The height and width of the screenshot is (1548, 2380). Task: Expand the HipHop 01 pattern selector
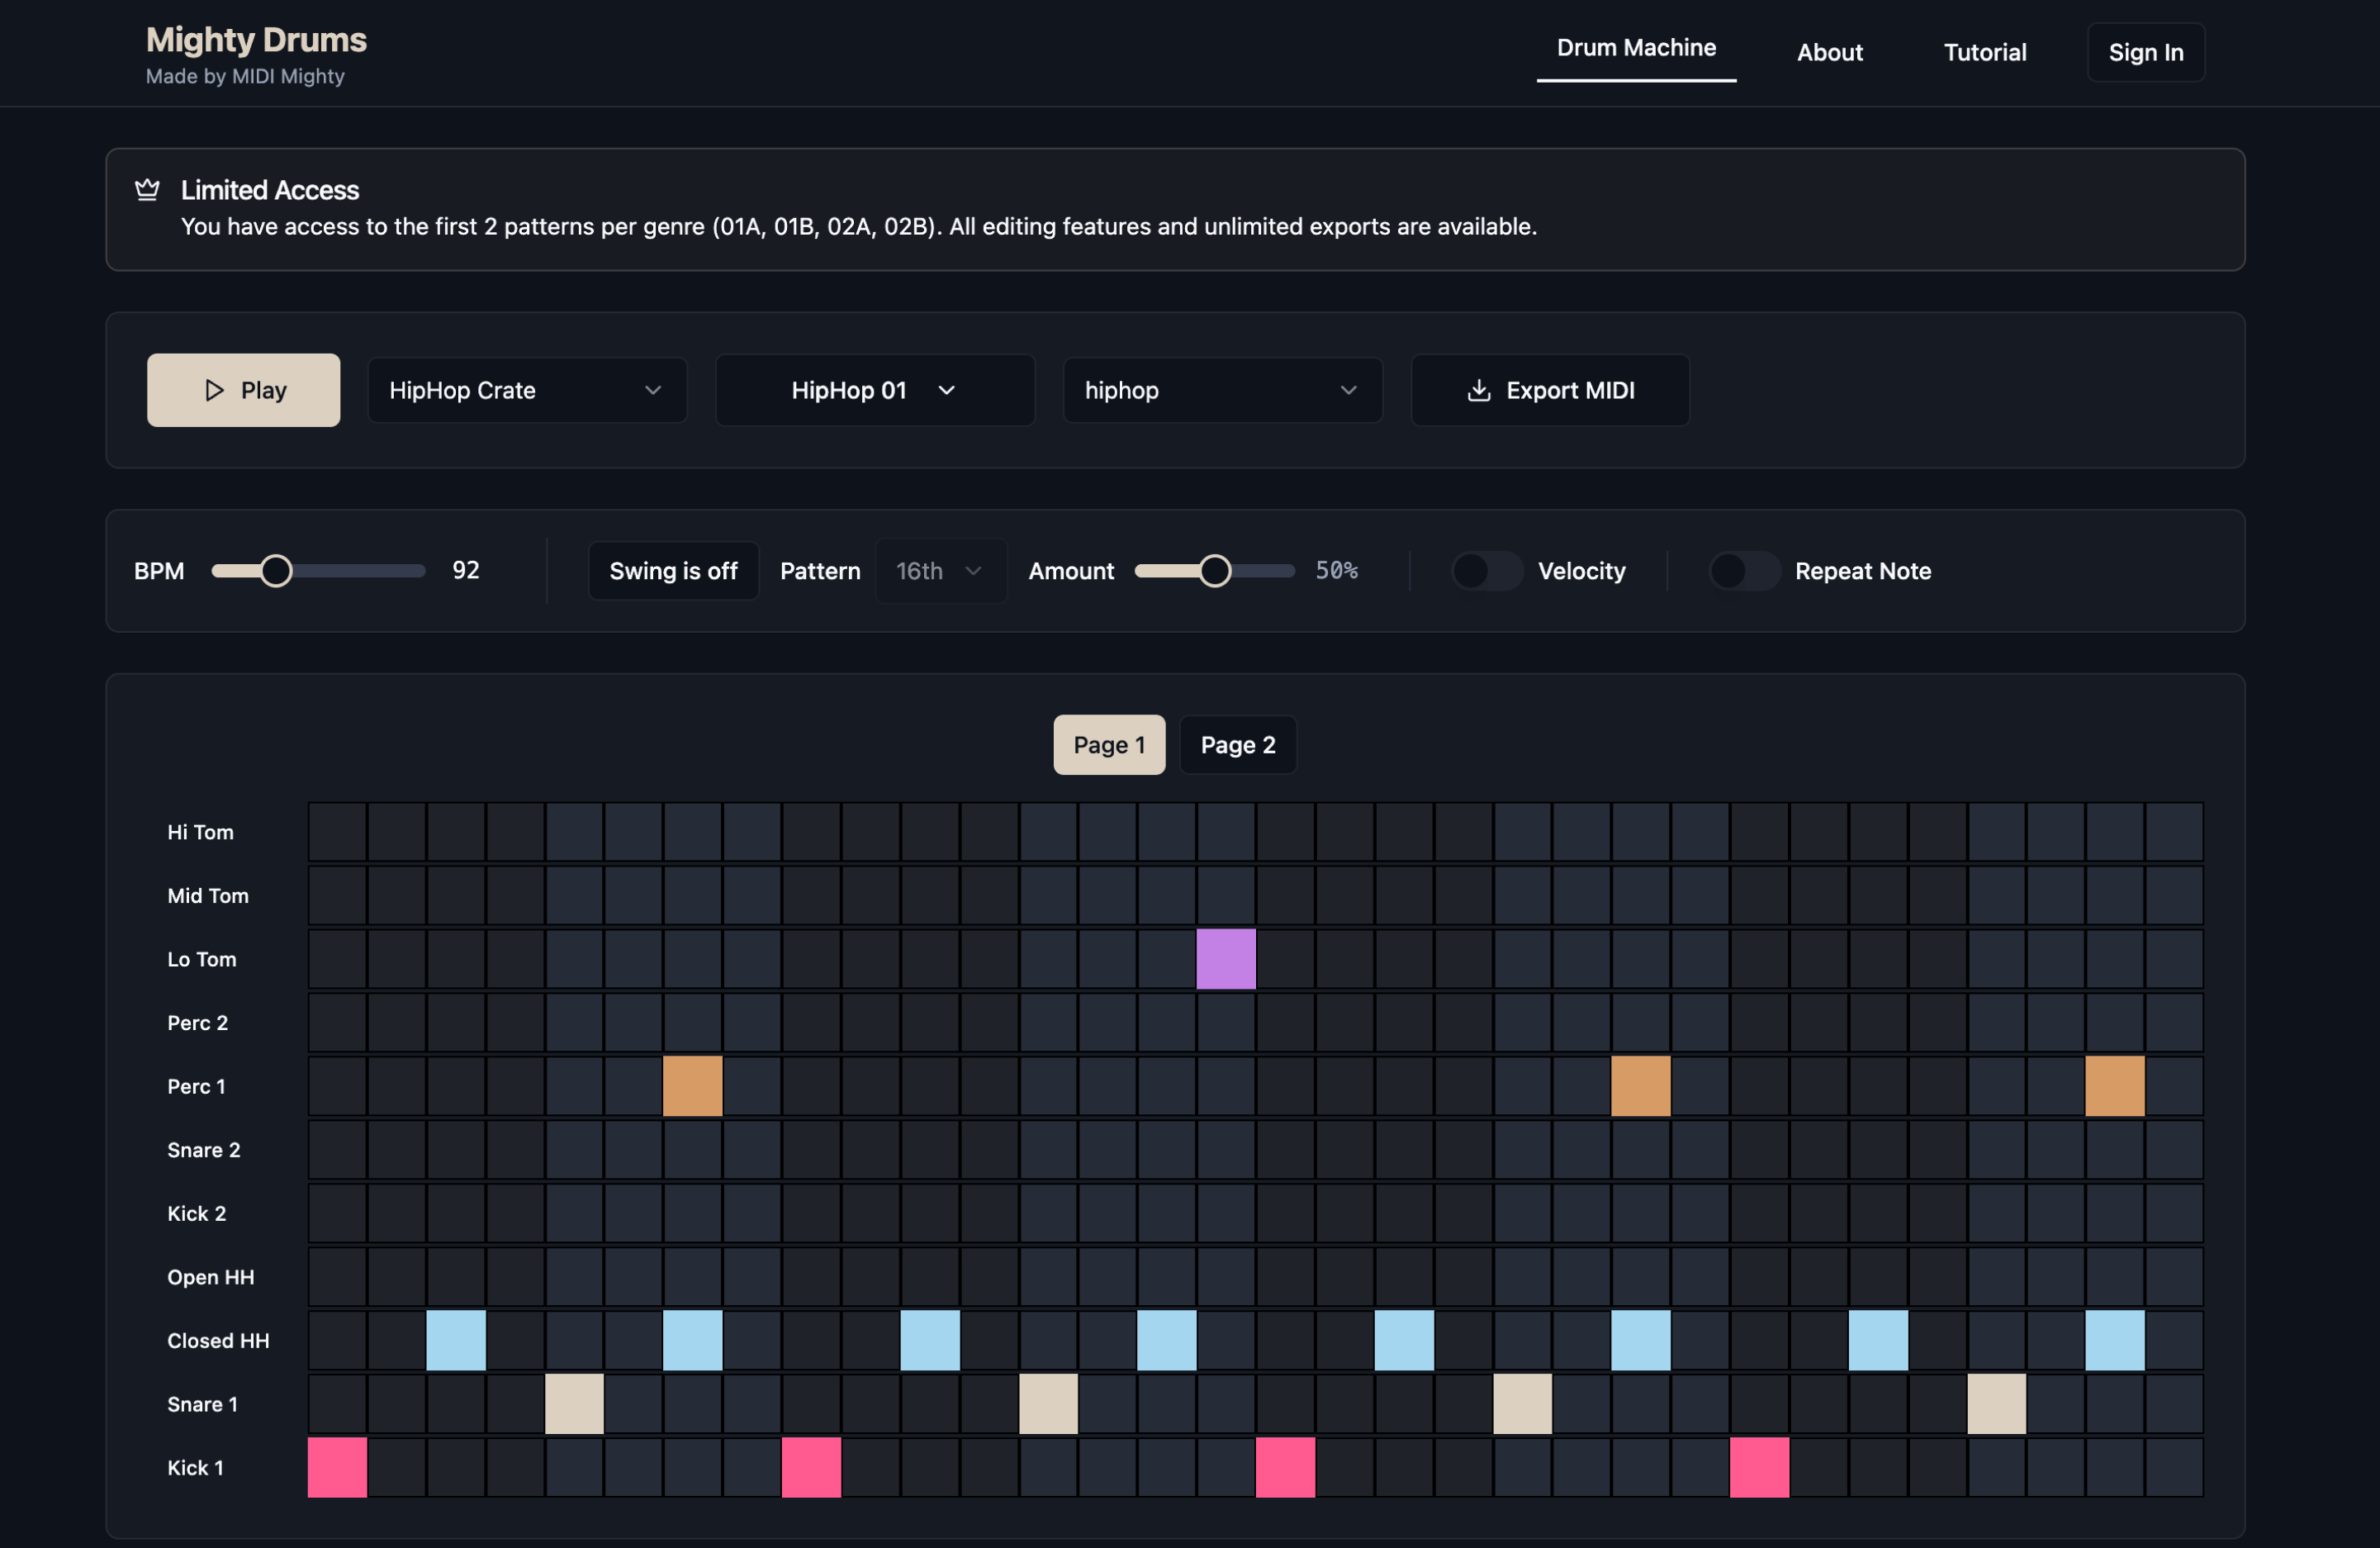coord(874,390)
